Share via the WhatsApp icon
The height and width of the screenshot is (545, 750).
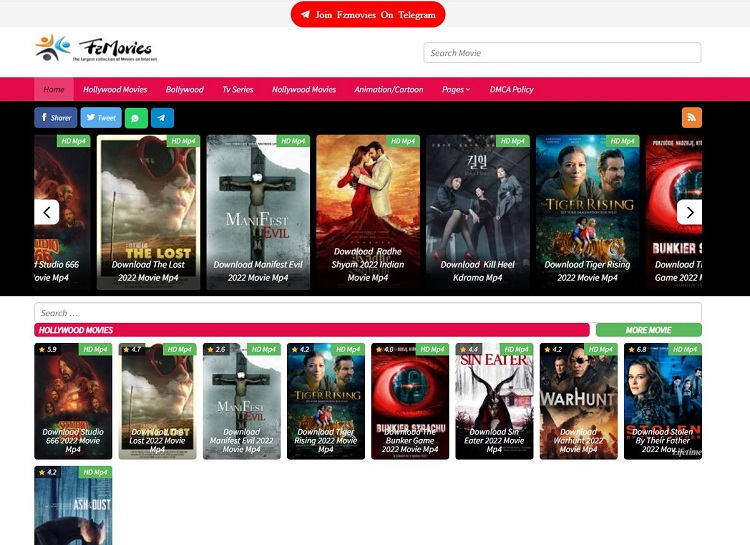[136, 118]
